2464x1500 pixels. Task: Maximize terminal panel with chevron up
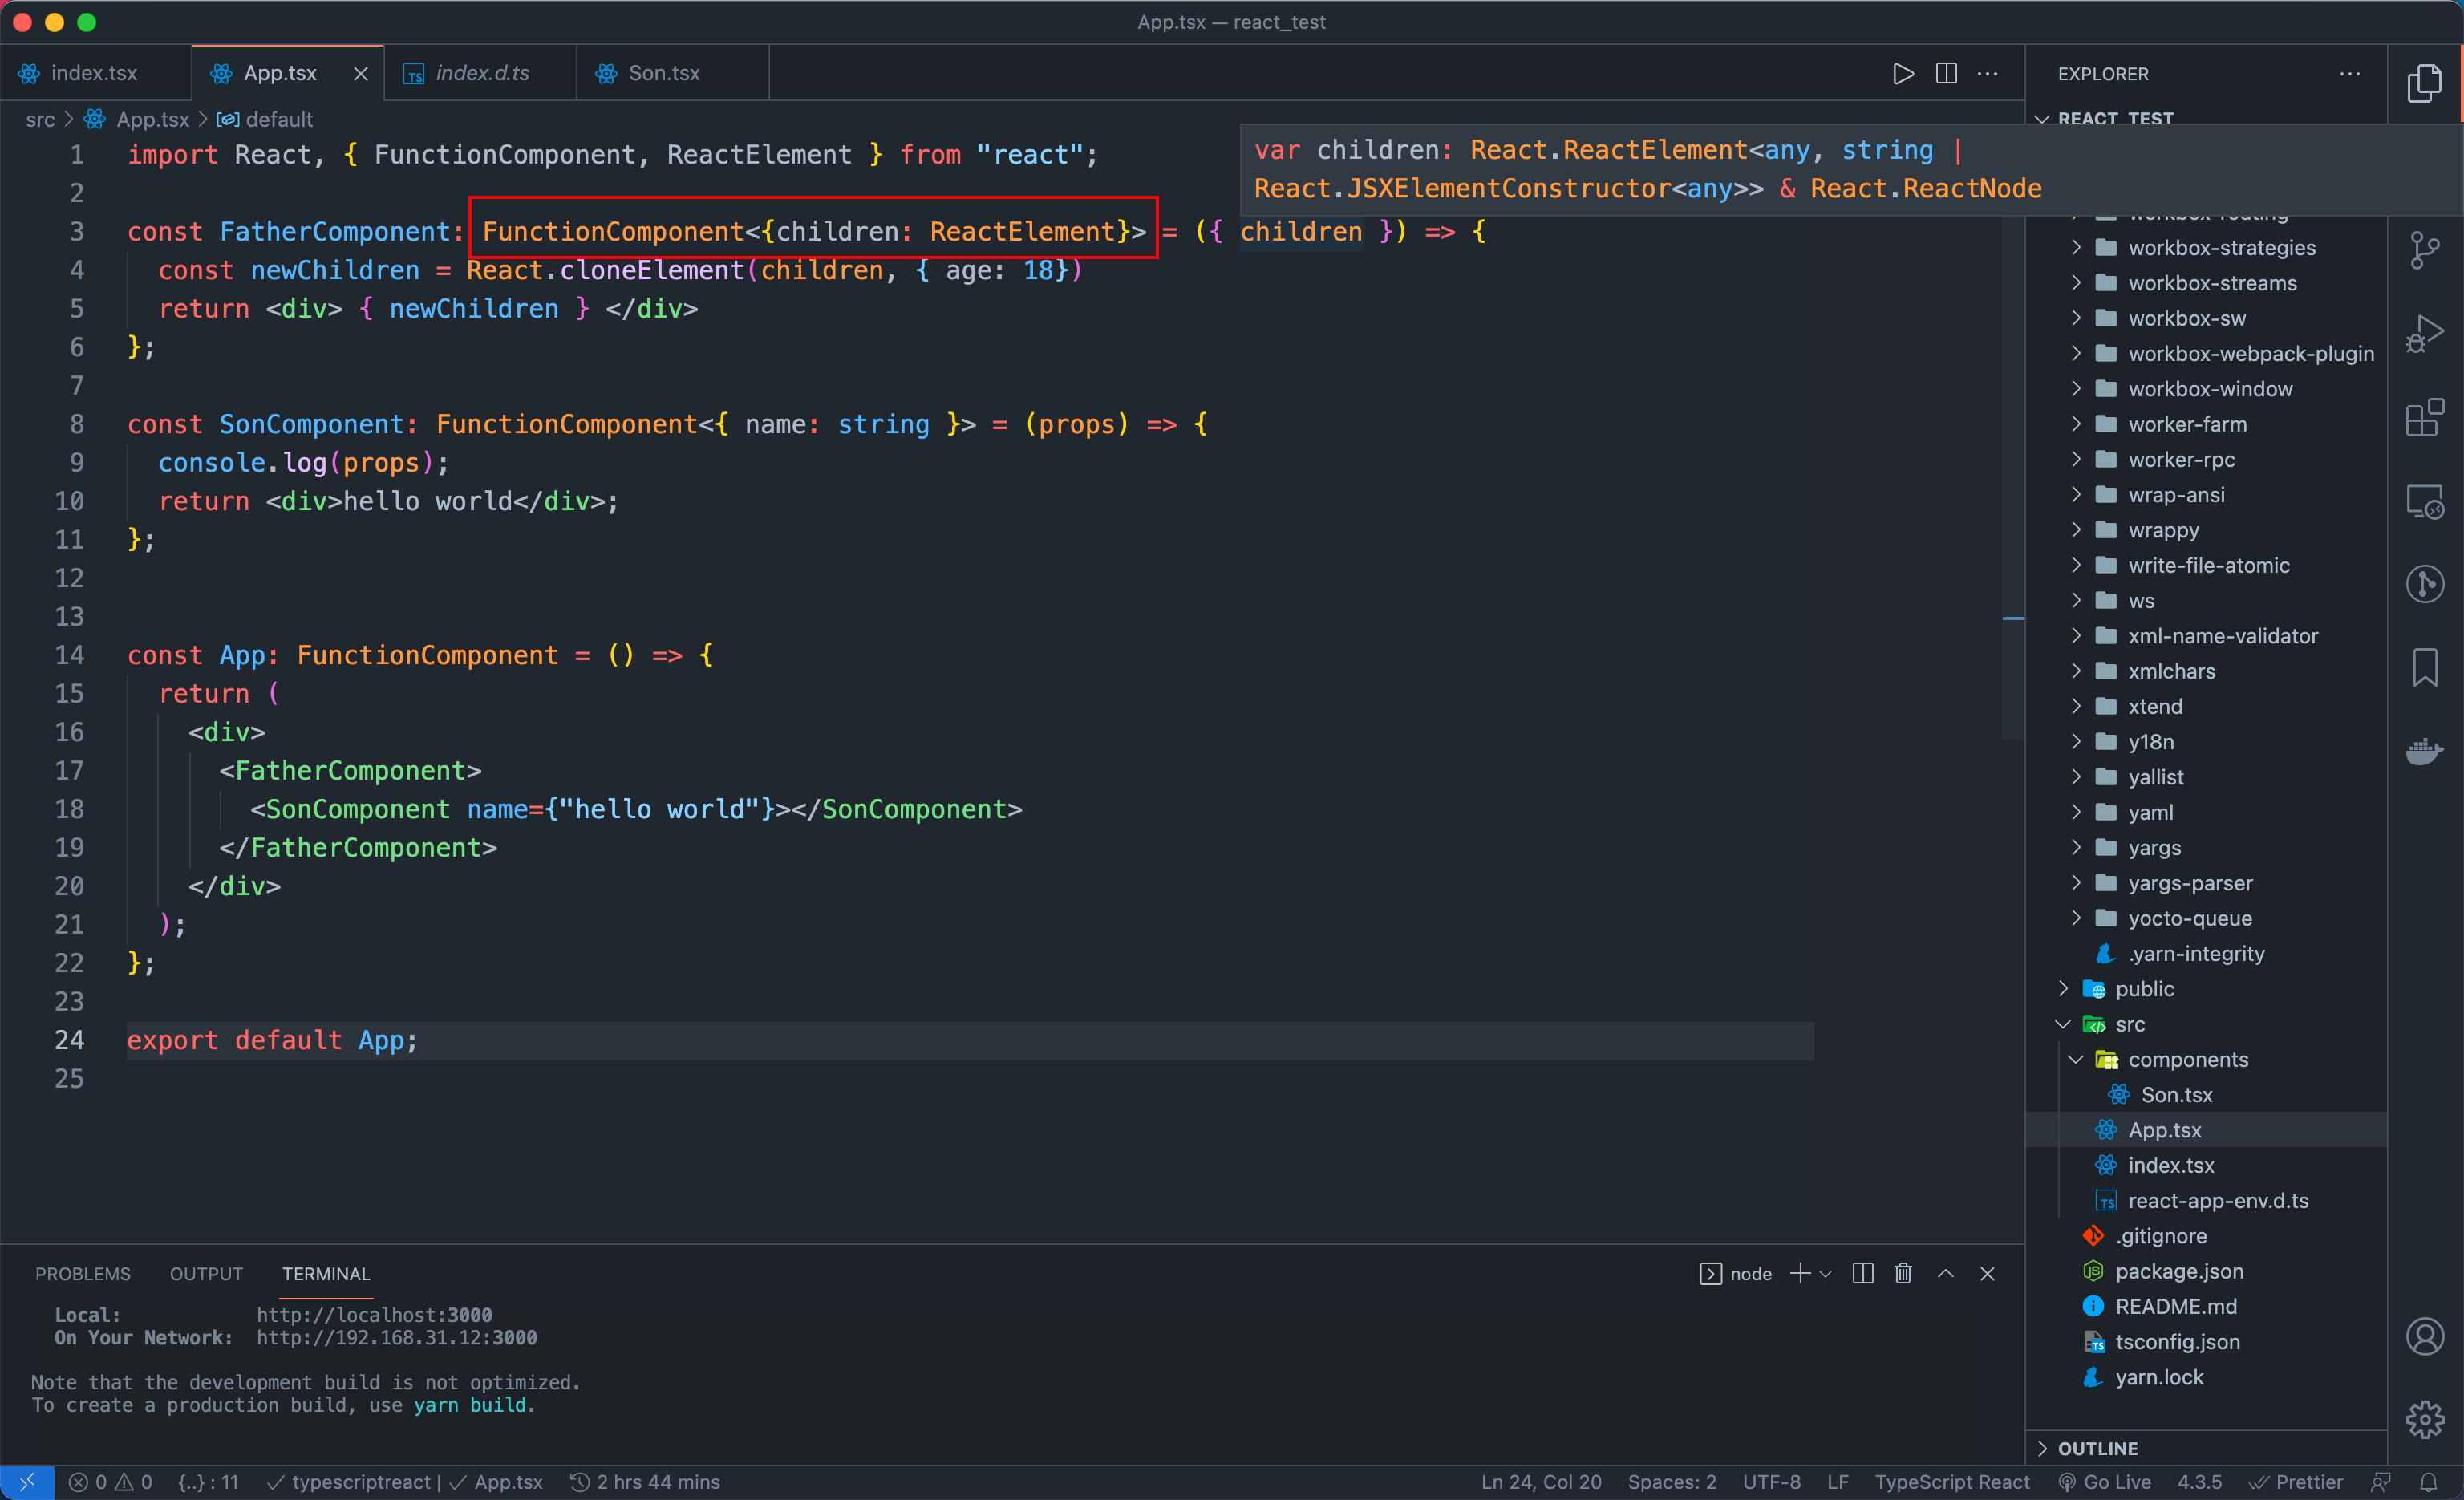point(1946,1273)
